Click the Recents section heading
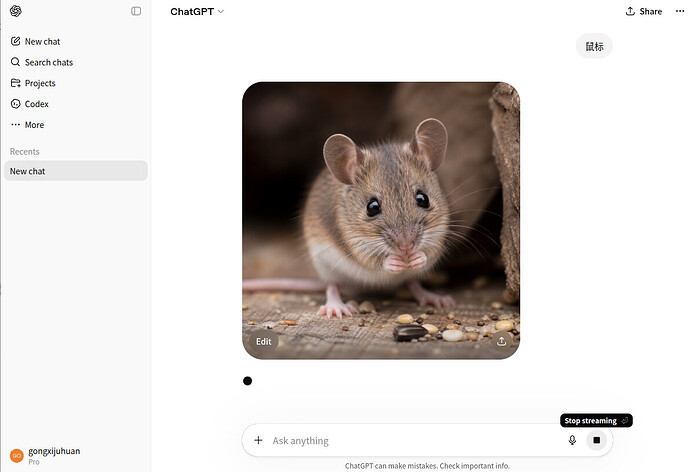Image resolution: width=690 pixels, height=472 pixels. (x=25, y=151)
